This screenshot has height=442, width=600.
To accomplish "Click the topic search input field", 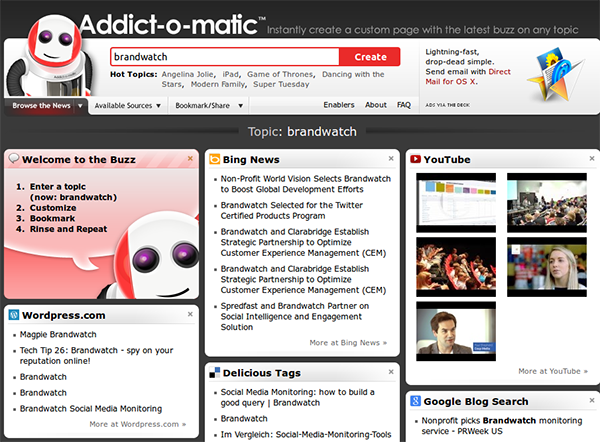I will click(x=225, y=57).
